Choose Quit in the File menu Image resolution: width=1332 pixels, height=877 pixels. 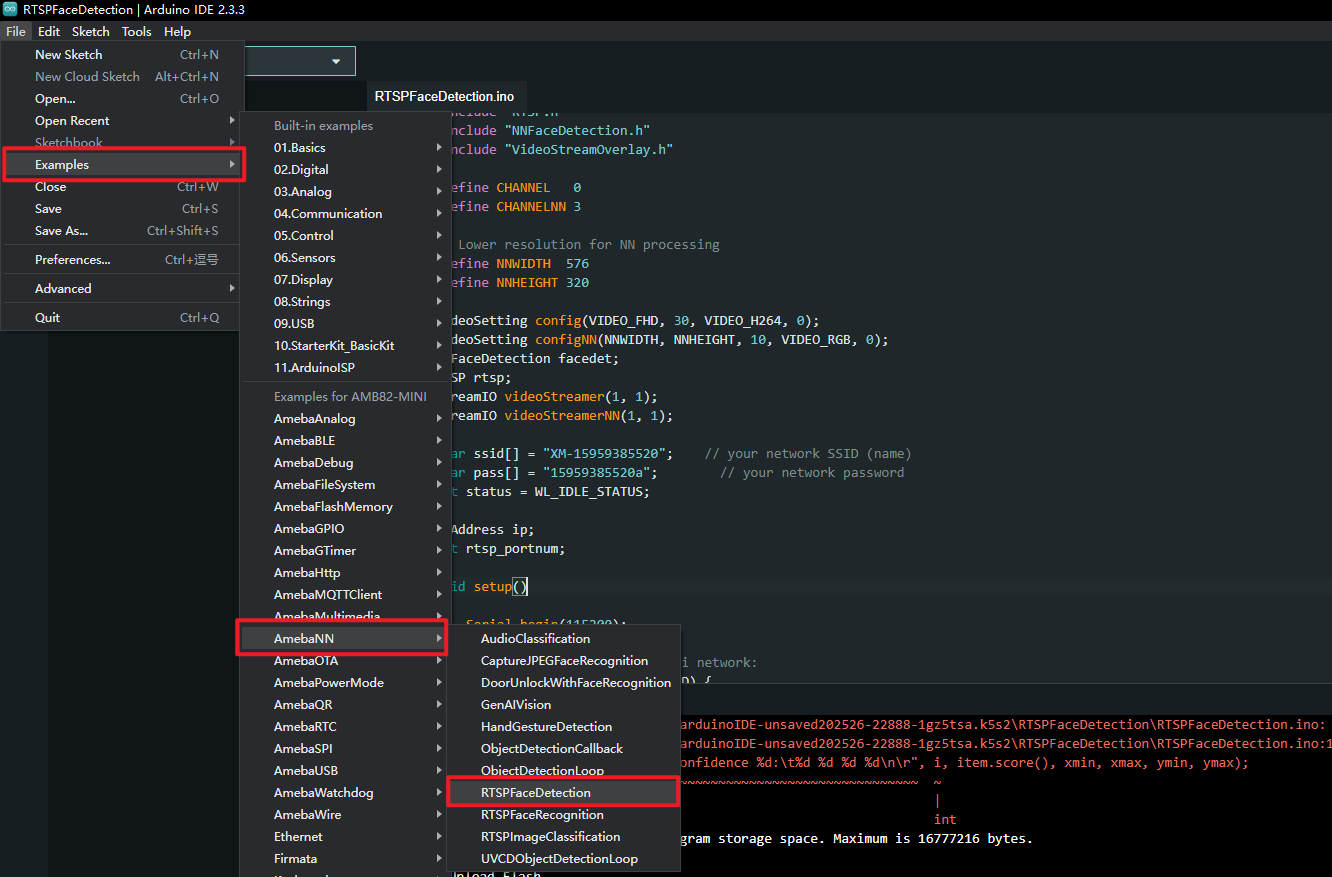point(123,318)
